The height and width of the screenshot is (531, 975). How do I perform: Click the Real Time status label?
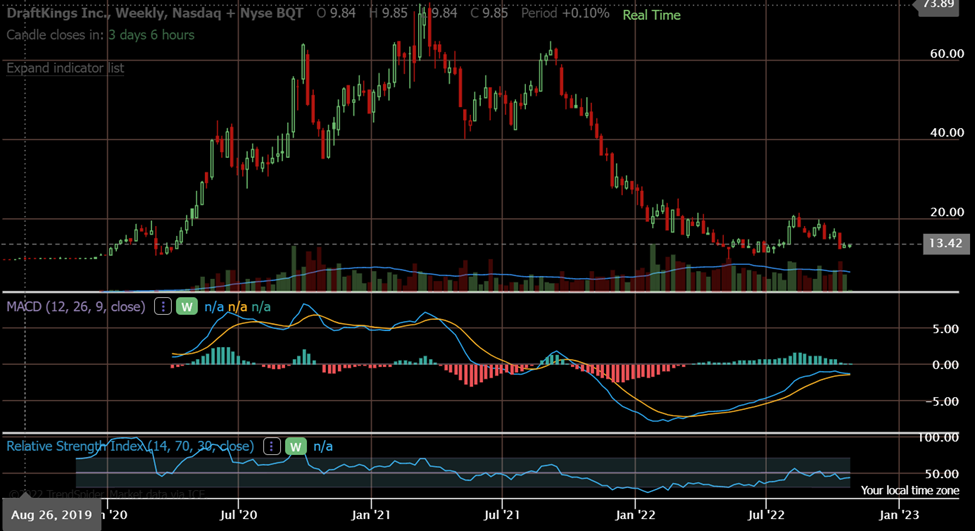[652, 15]
